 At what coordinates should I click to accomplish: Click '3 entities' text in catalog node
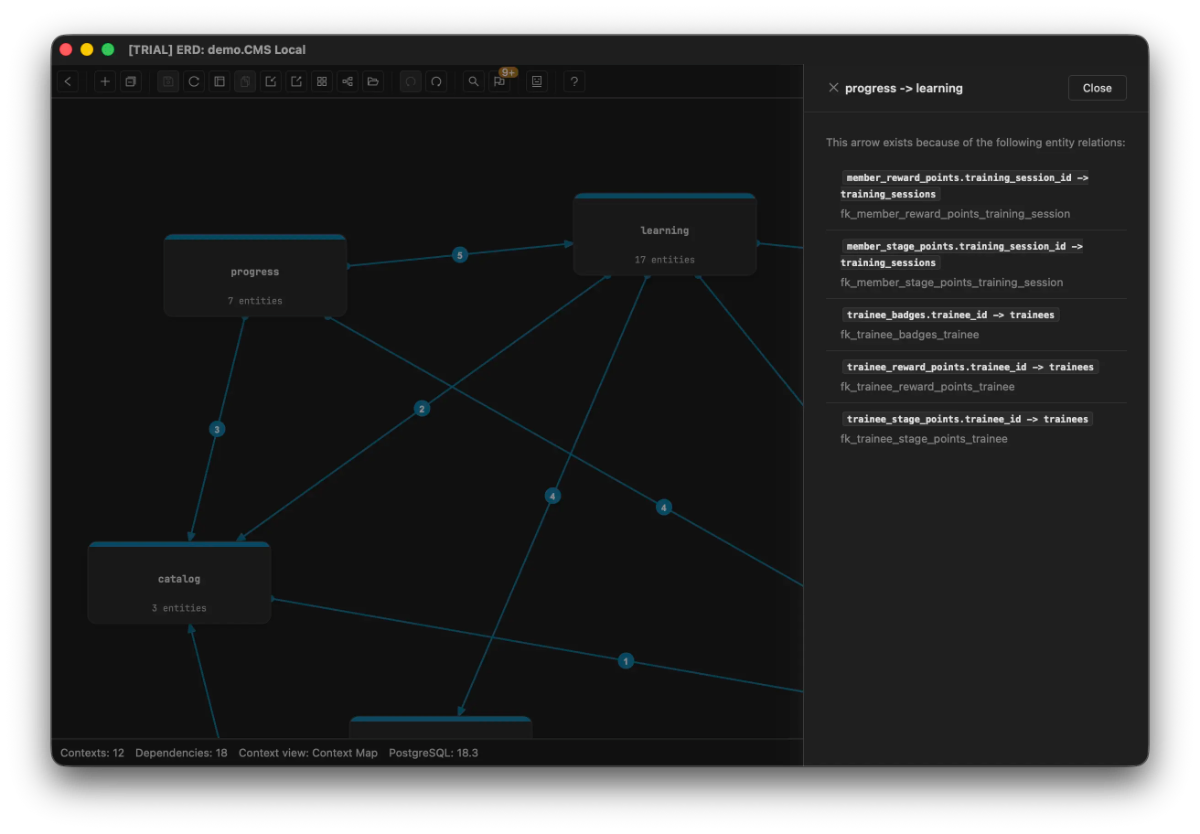[179, 608]
